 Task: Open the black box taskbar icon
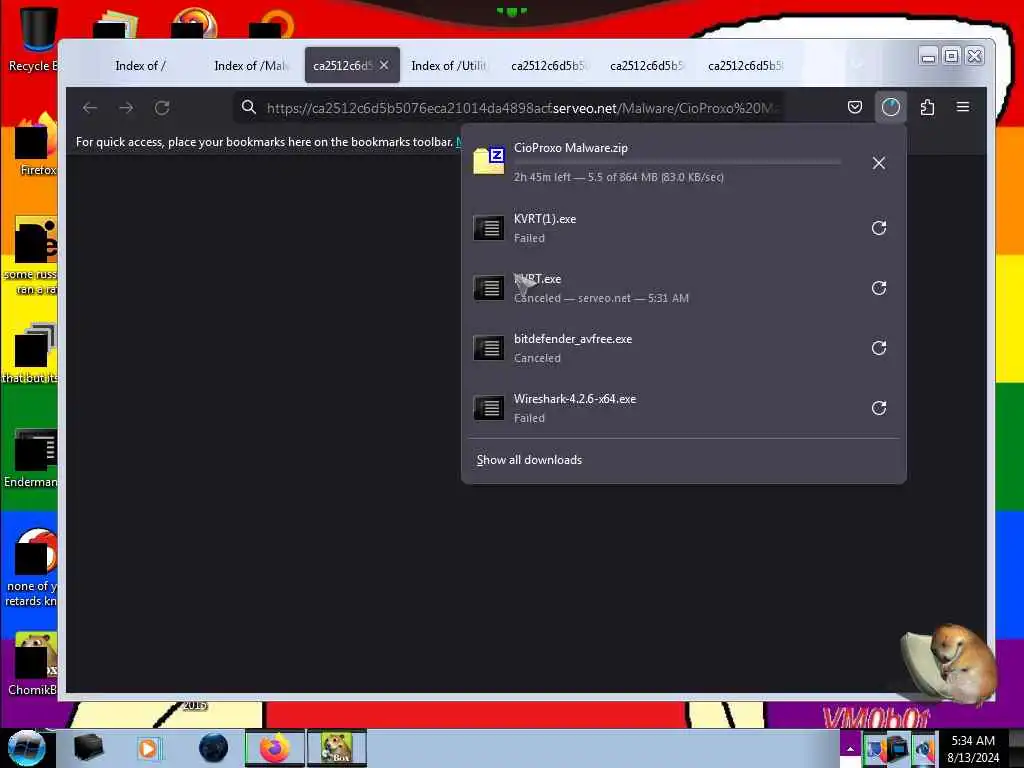tap(88, 748)
